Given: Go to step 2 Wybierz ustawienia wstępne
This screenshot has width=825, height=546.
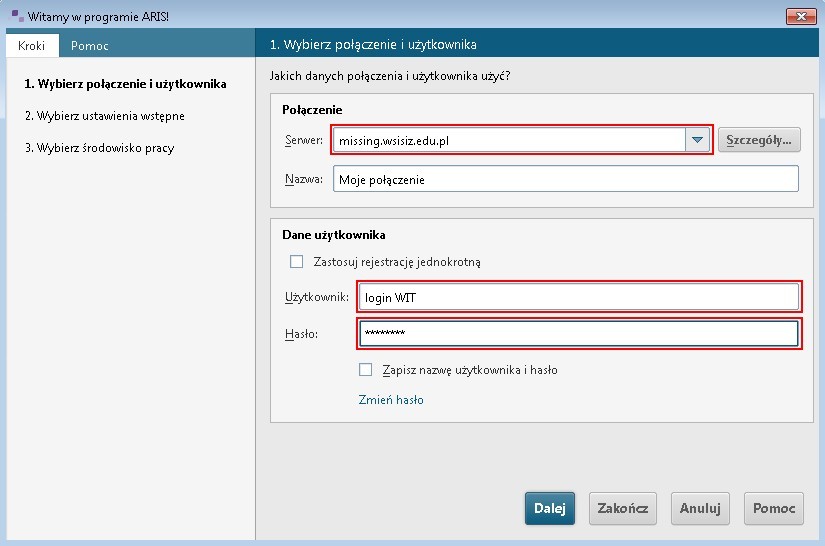Looking at the screenshot, I should 105,116.
